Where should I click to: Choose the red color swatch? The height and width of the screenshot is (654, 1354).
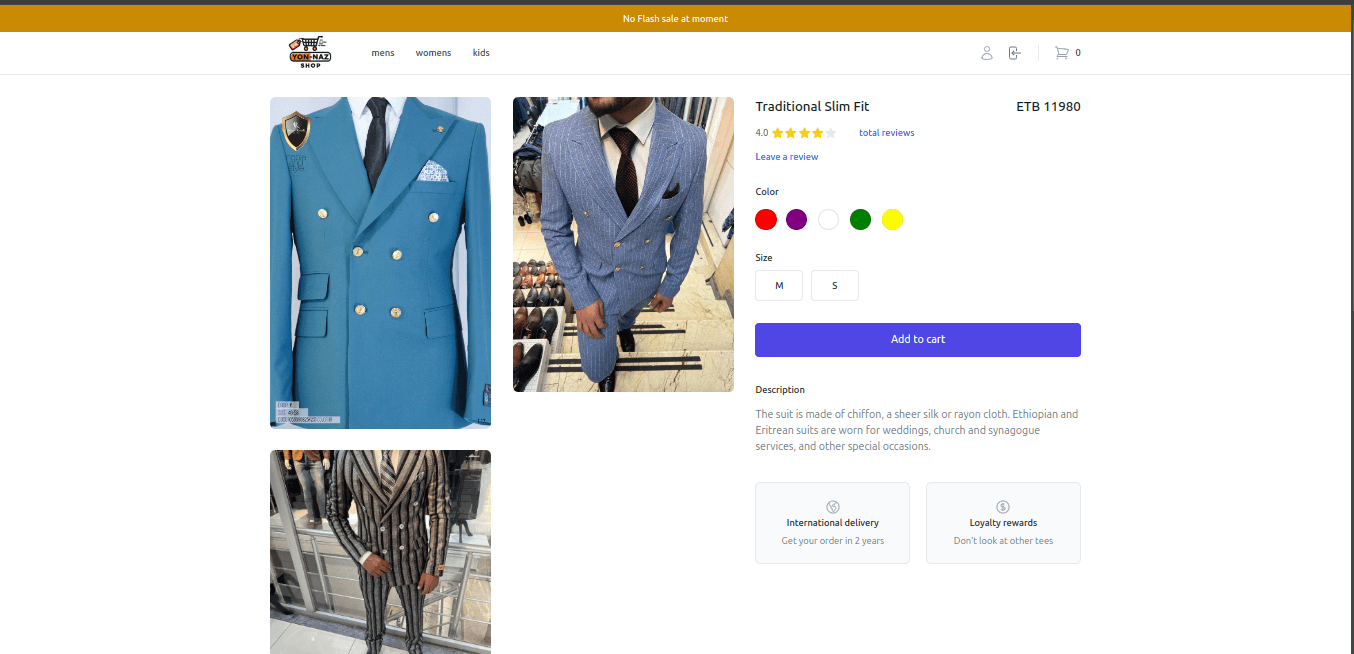pyautogui.click(x=766, y=220)
